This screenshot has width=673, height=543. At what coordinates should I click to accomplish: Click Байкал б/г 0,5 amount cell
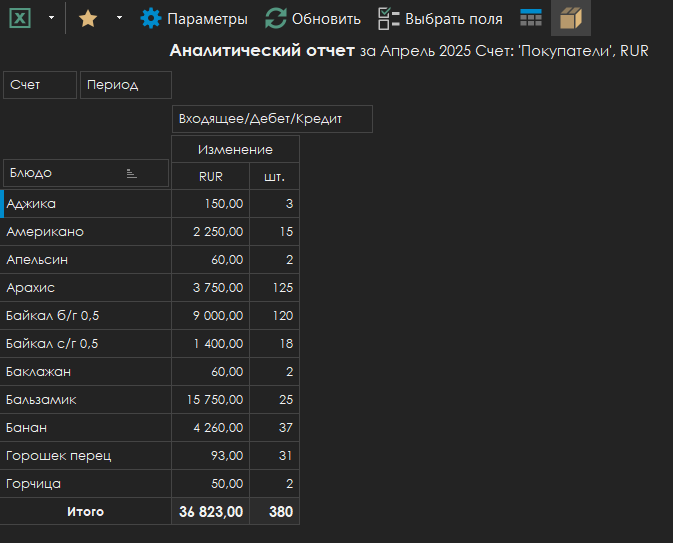tap(211, 316)
